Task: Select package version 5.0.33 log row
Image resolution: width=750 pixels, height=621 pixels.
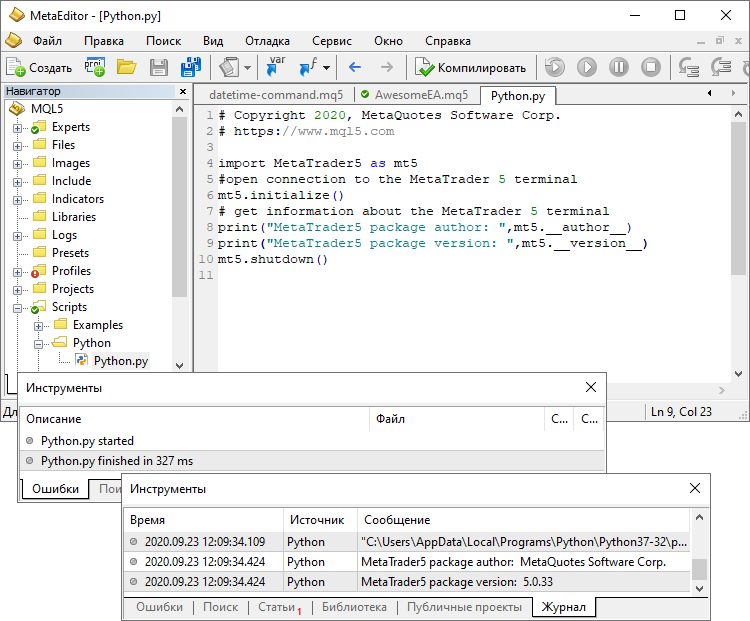Action: click(407, 582)
